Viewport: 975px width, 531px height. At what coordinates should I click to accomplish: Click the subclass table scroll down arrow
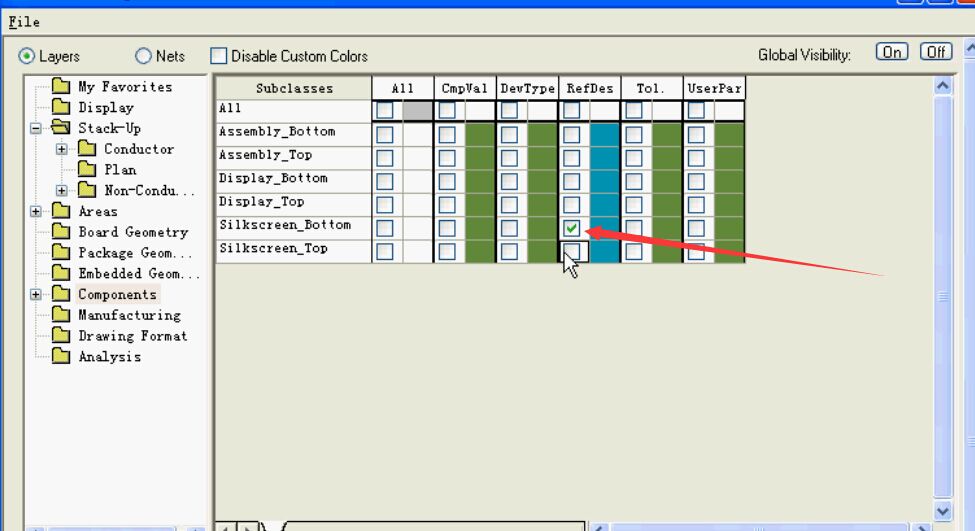pos(943,511)
